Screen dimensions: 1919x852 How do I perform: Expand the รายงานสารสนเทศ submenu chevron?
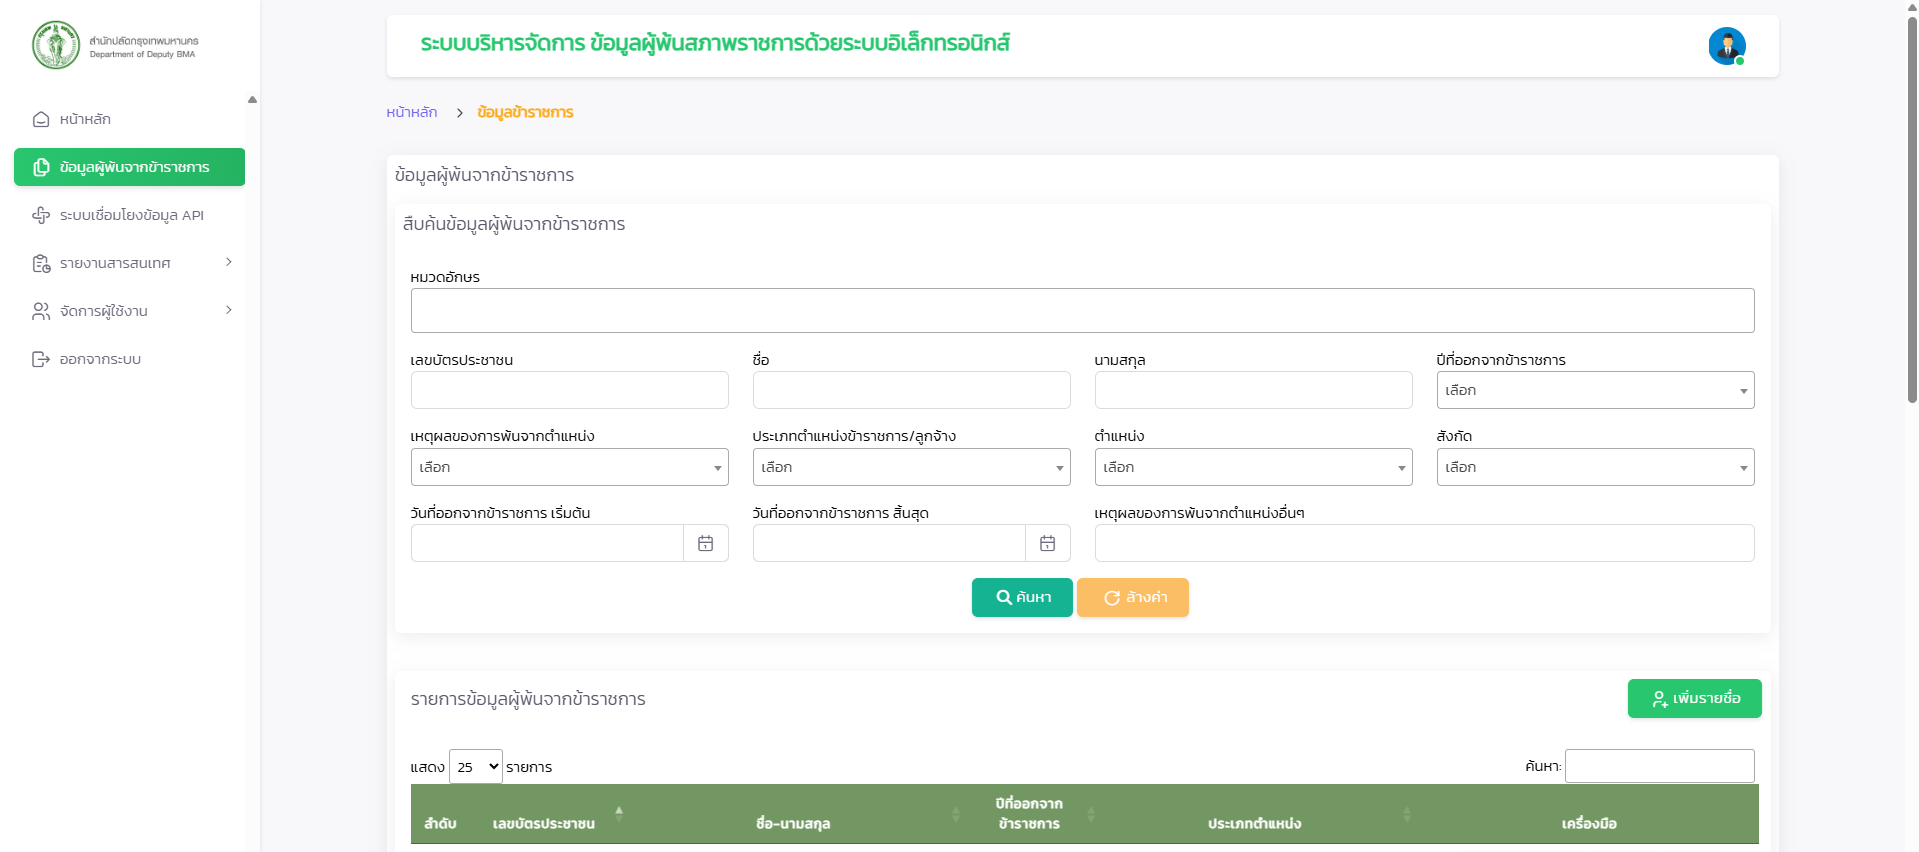point(229,262)
